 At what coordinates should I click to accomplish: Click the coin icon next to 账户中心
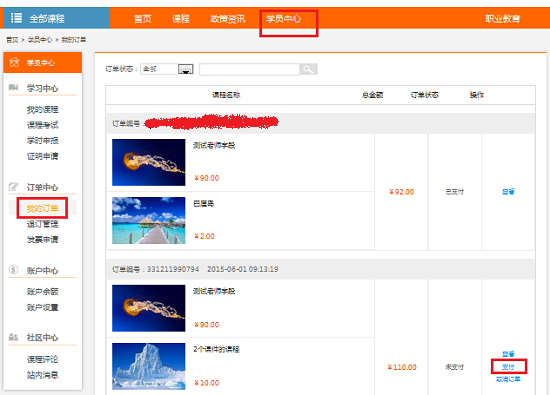point(13,270)
